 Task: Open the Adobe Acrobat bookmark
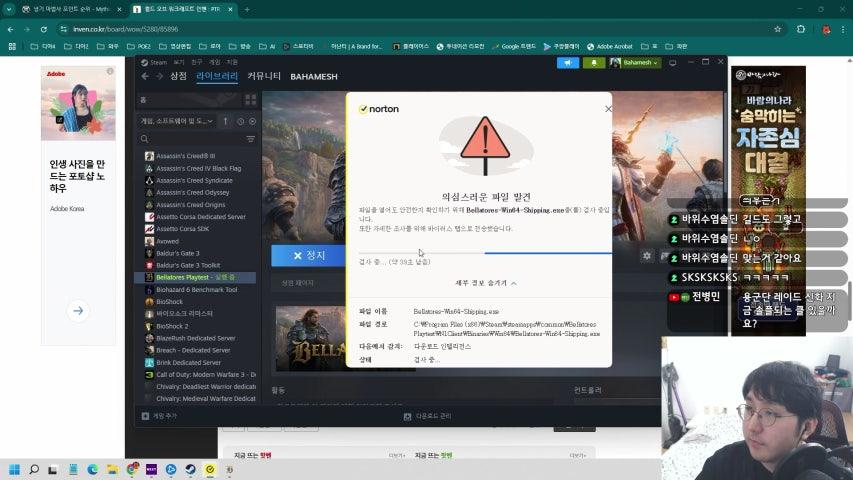609,47
